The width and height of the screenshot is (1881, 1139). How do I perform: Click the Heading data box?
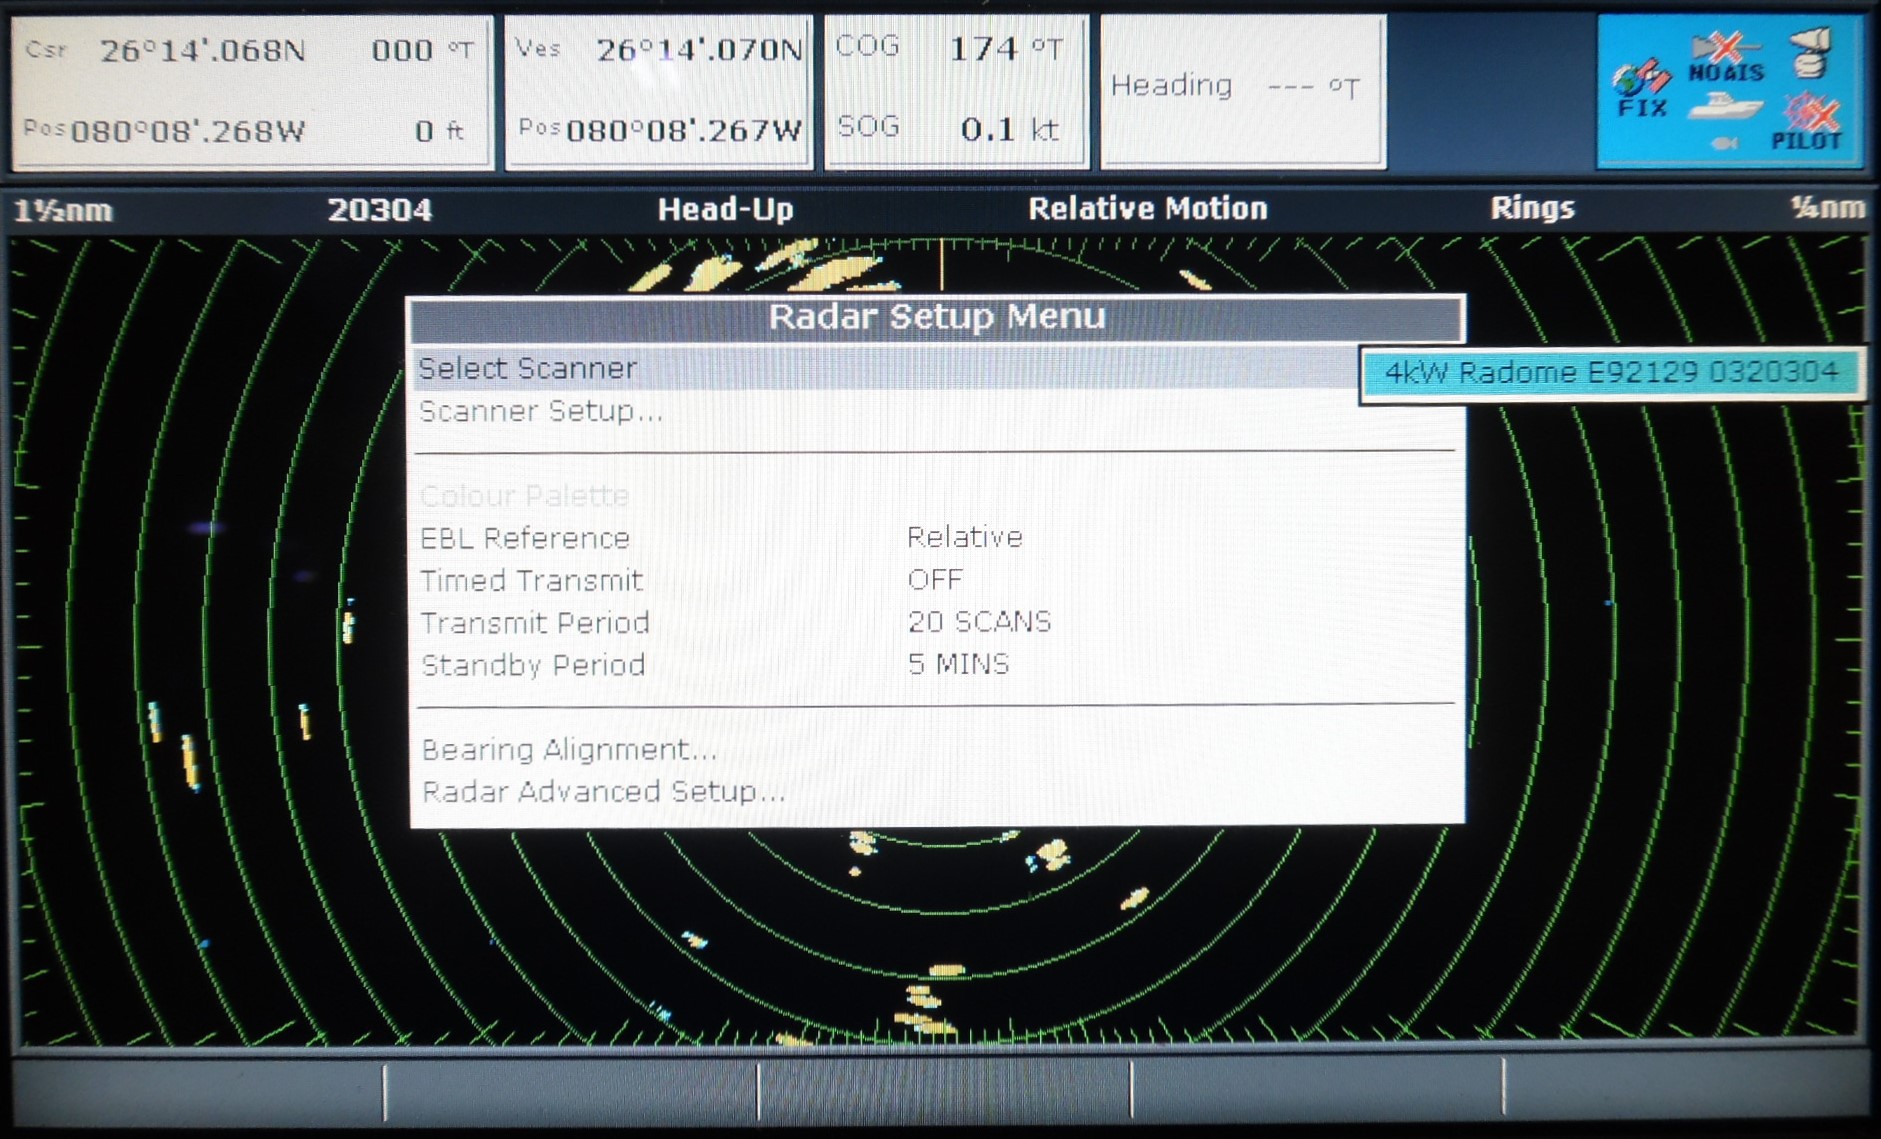click(x=1242, y=90)
